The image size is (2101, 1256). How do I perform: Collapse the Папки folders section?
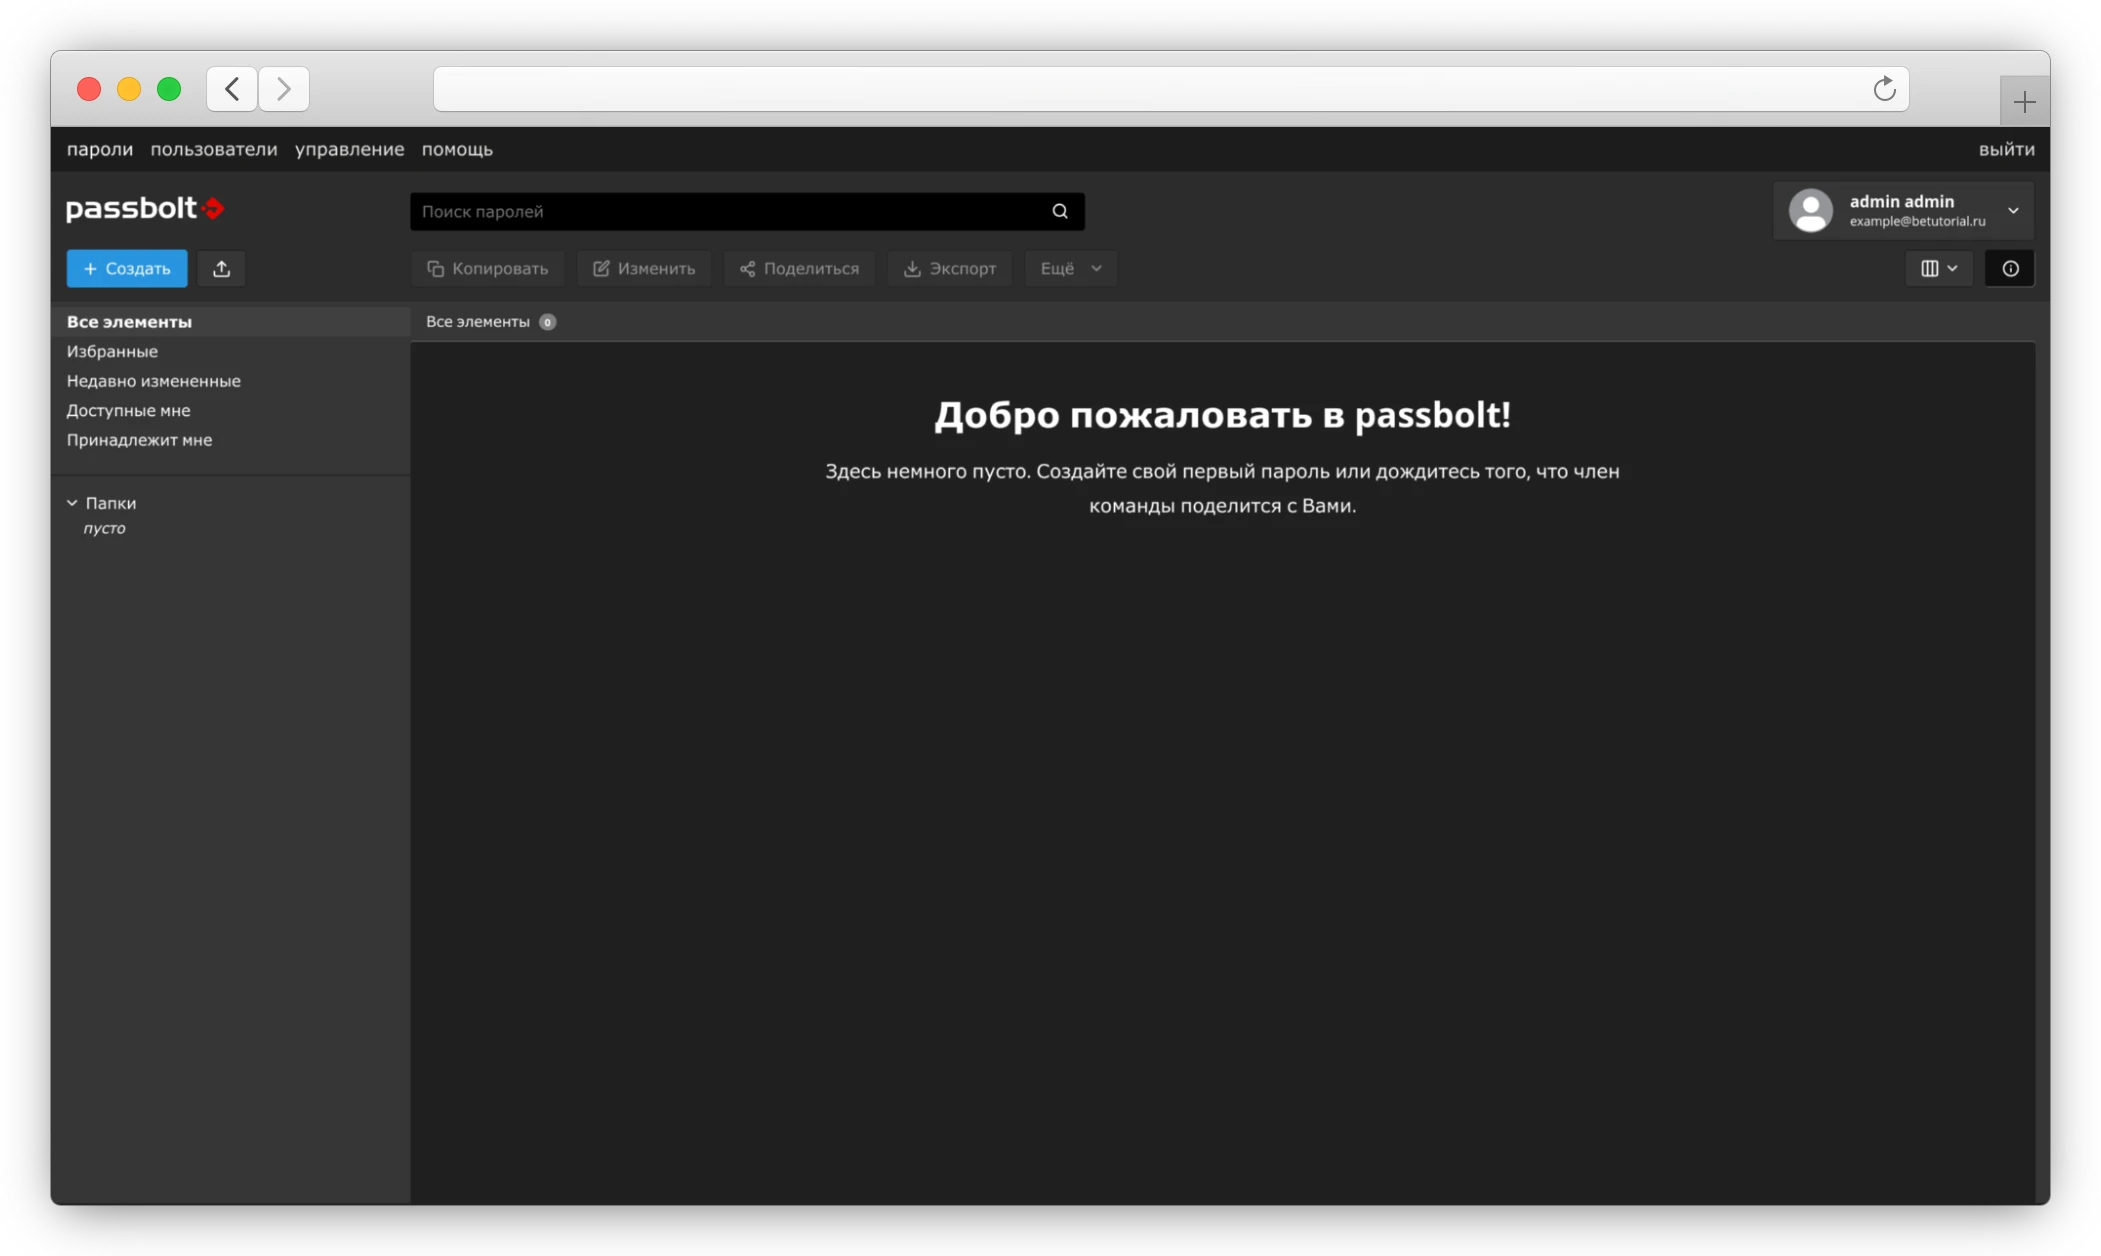73,503
